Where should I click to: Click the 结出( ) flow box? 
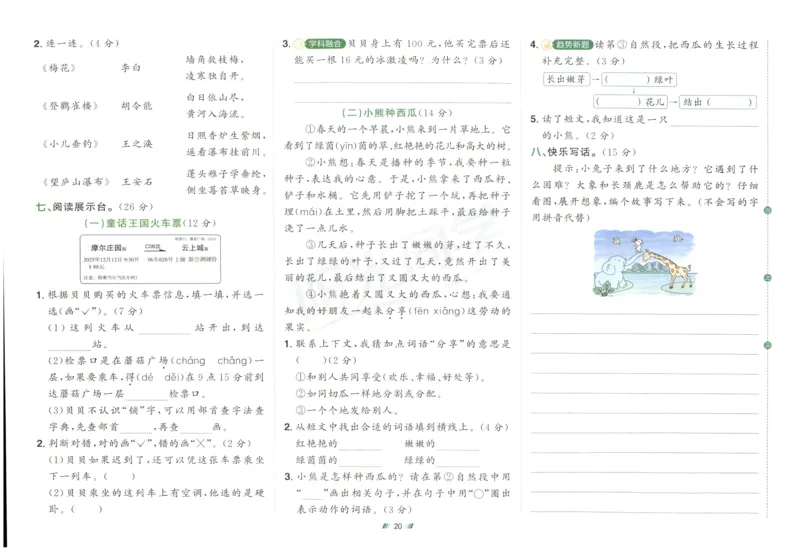pyautogui.click(x=717, y=102)
